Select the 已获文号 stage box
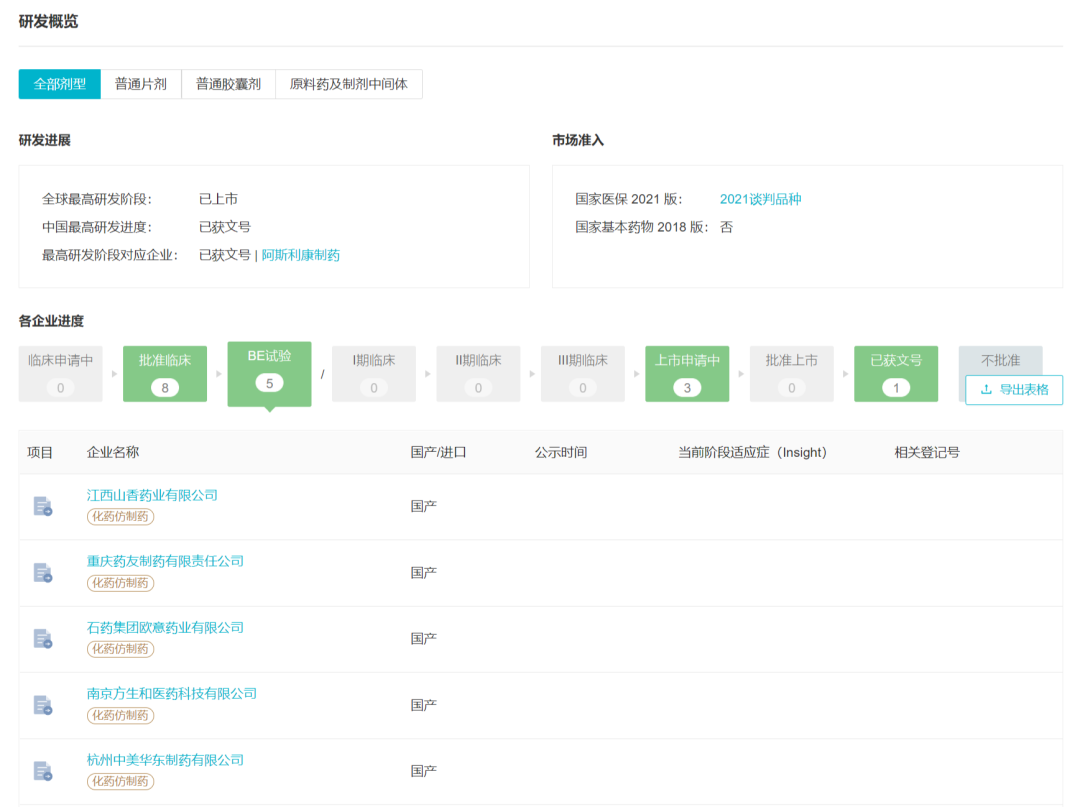The width and height of the screenshot is (1080, 807). 896,373
